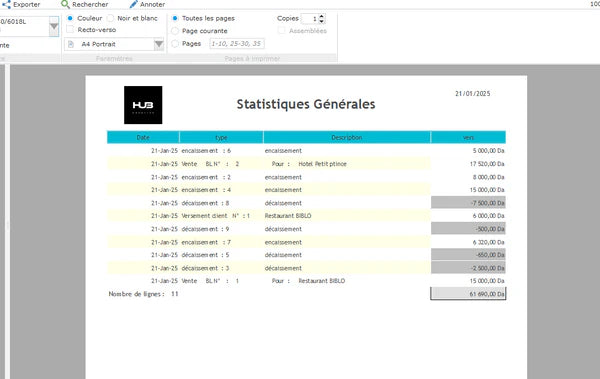Decrease copies with the down arrow
This screenshot has height=379, width=600.
coord(321,21)
